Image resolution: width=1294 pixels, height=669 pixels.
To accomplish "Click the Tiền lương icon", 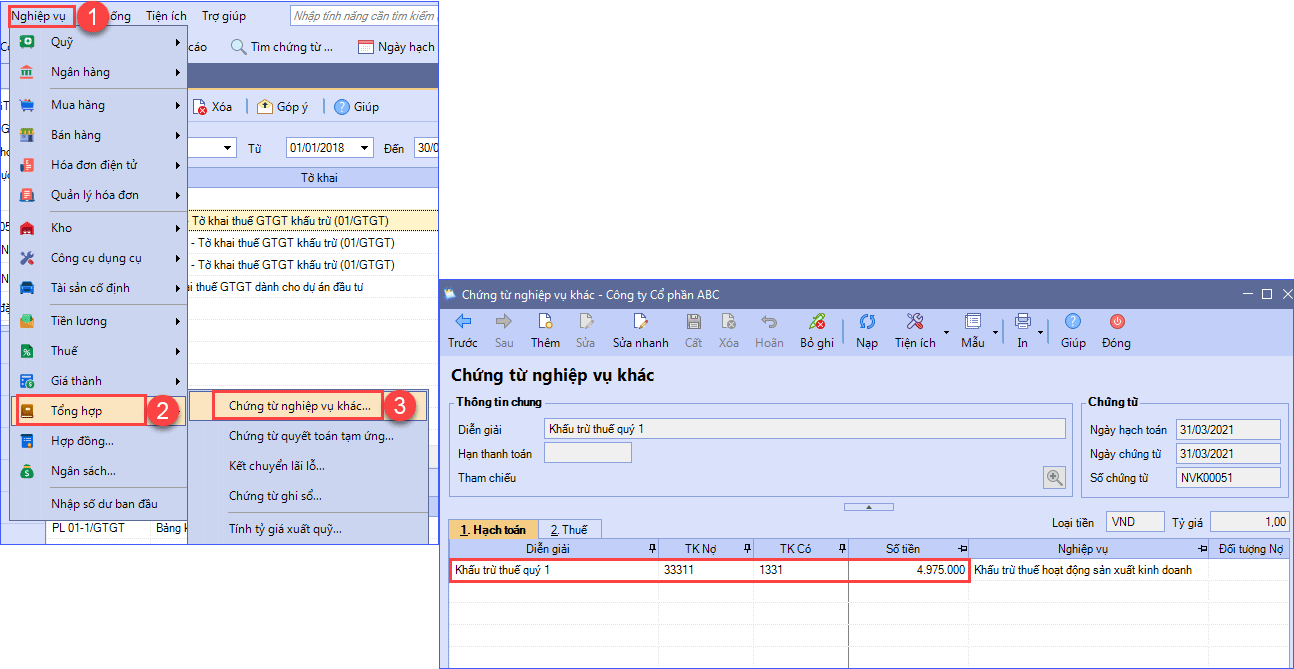I will pyautogui.click(x=28, y=321).
